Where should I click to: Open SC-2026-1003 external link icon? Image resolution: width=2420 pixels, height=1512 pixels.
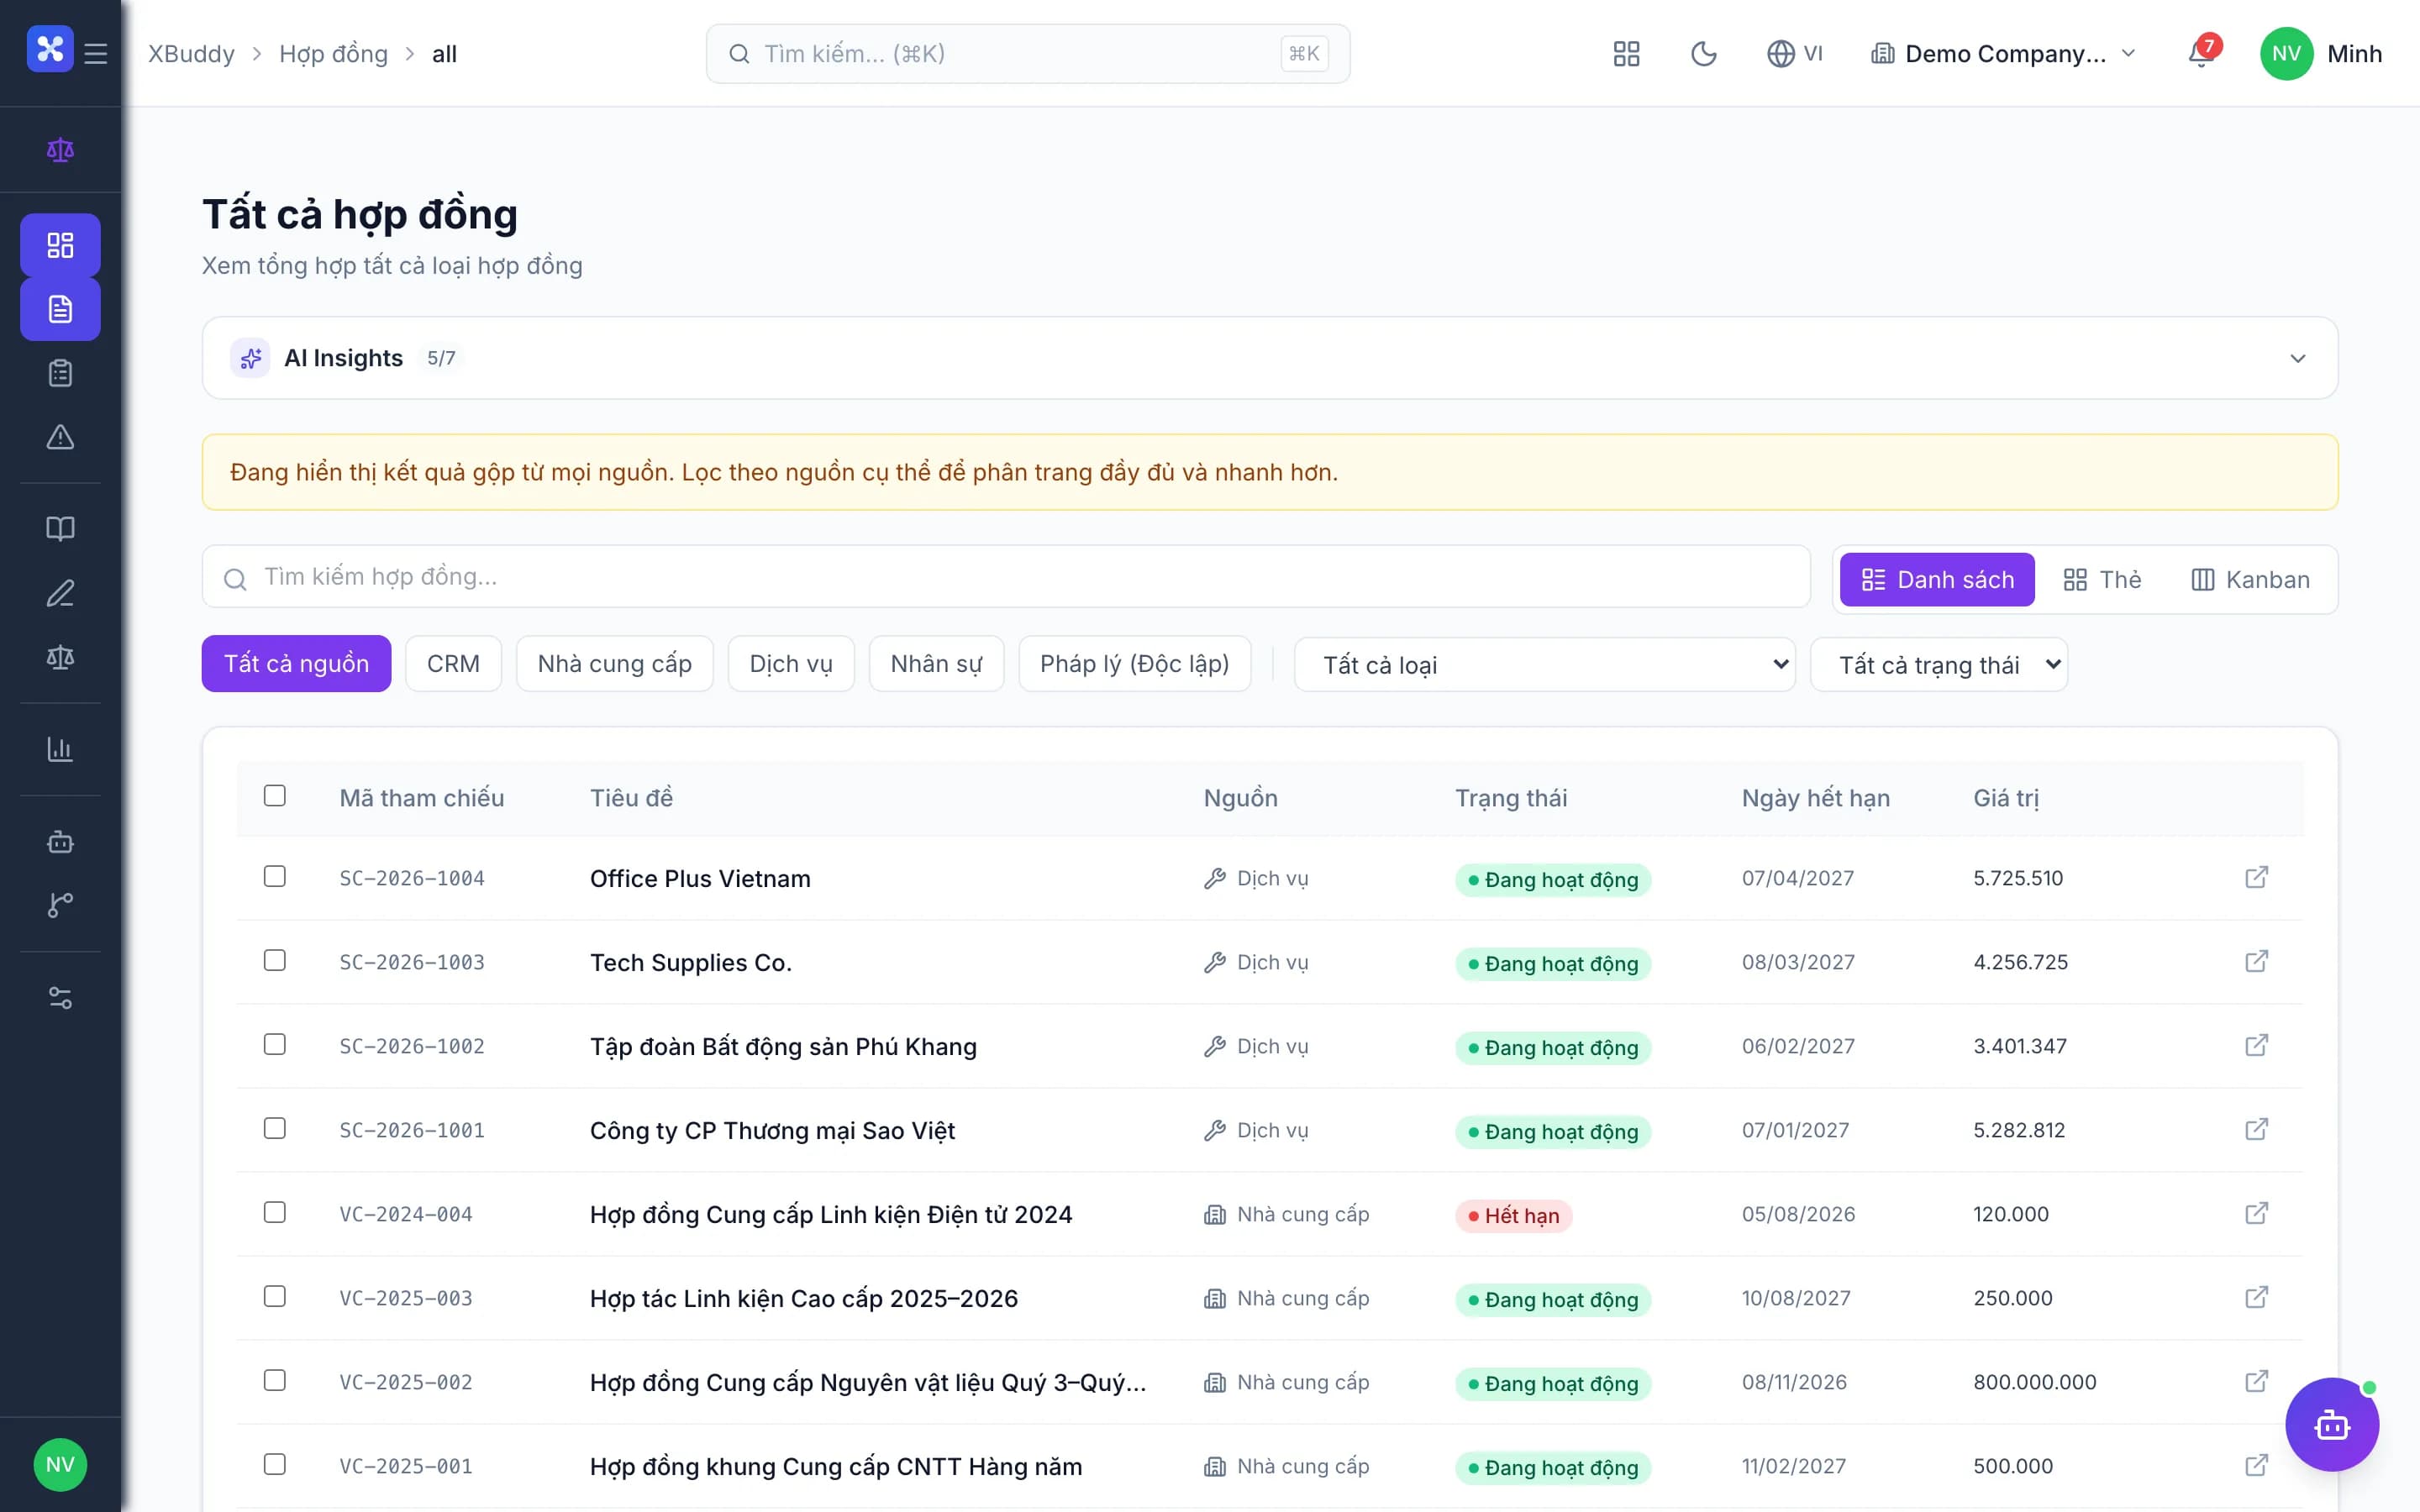pos(2256,961)
